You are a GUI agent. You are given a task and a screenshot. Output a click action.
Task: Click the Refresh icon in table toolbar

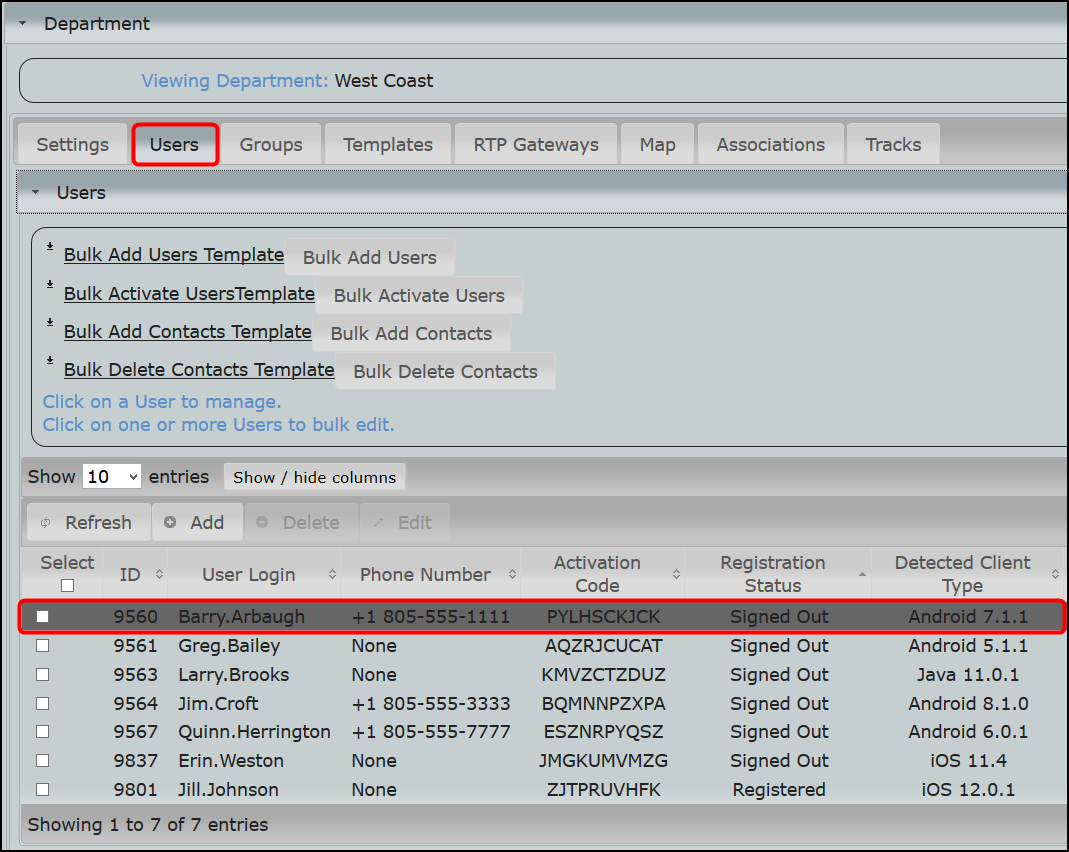46,523
